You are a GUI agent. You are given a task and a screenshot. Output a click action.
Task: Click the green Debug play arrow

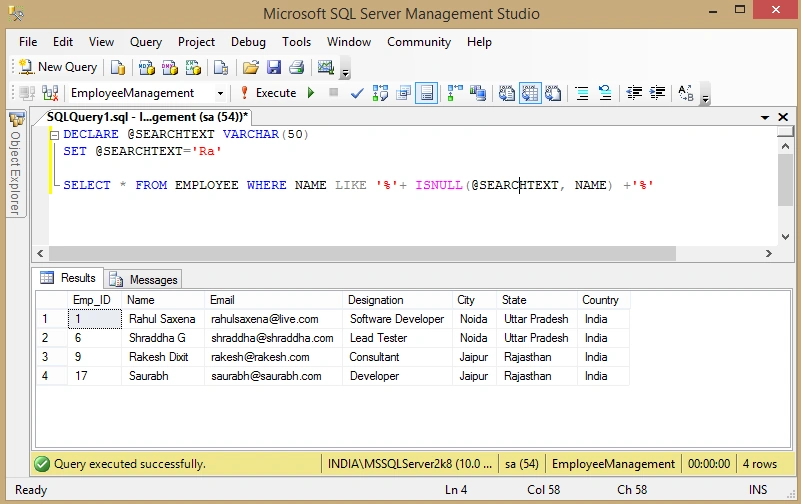pyautogui.click(x=311, y=93)
